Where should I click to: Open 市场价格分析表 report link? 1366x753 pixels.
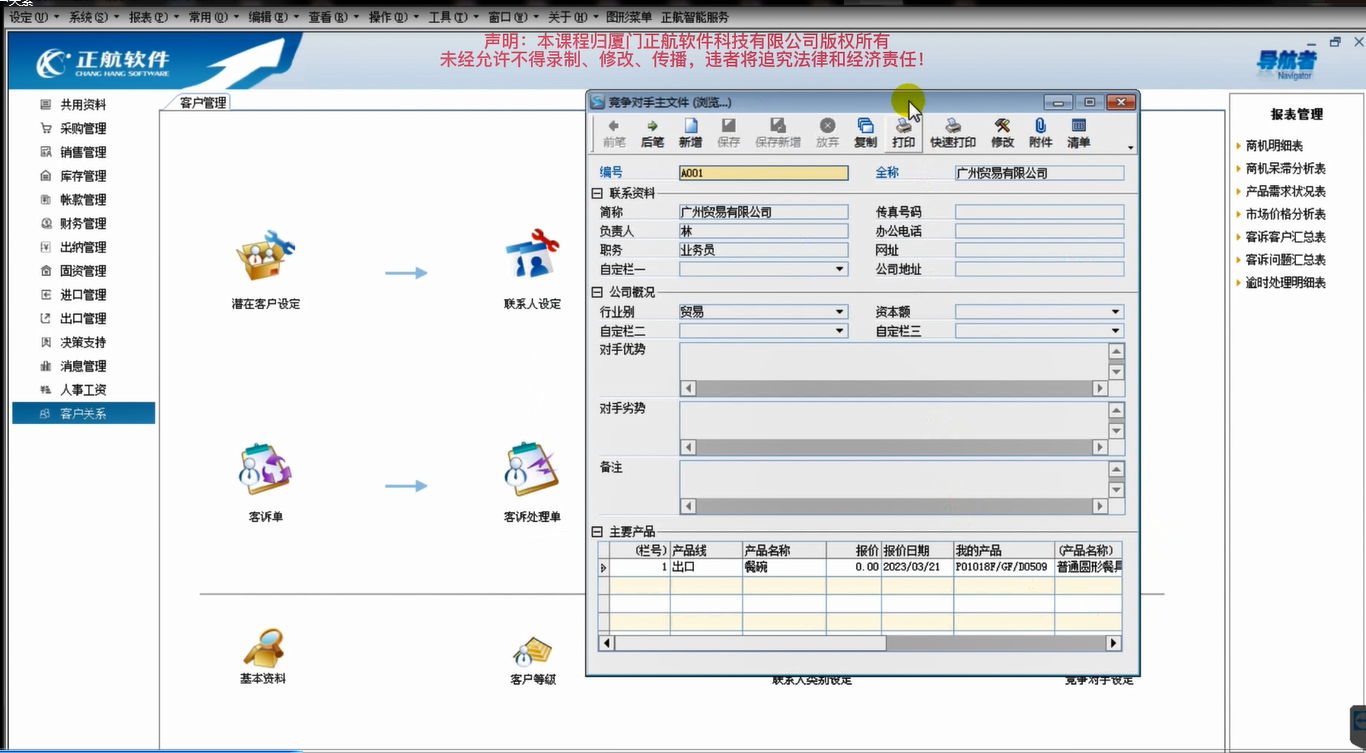click(1285, 215)
